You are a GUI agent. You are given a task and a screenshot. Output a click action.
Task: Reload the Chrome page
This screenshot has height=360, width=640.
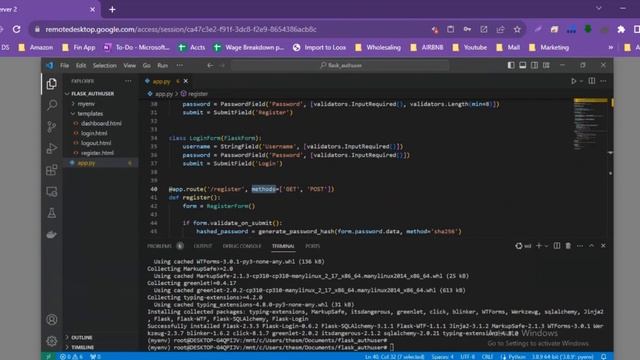[x=16, y=29]
